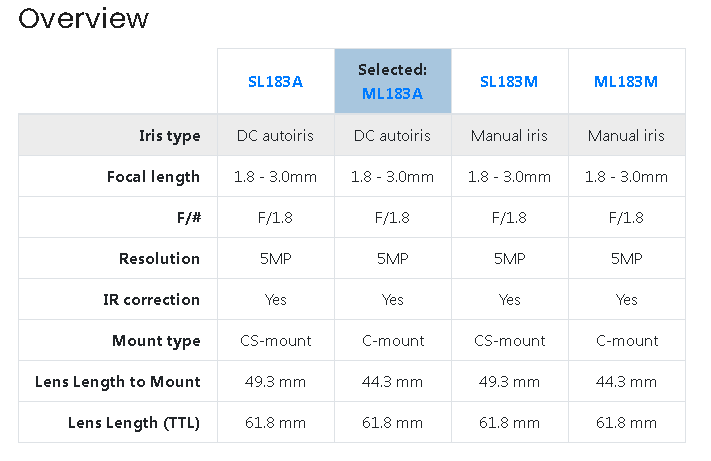Open the ML183M product link
This screenshot has width=711, height=461.
click(x=626, y=82)
